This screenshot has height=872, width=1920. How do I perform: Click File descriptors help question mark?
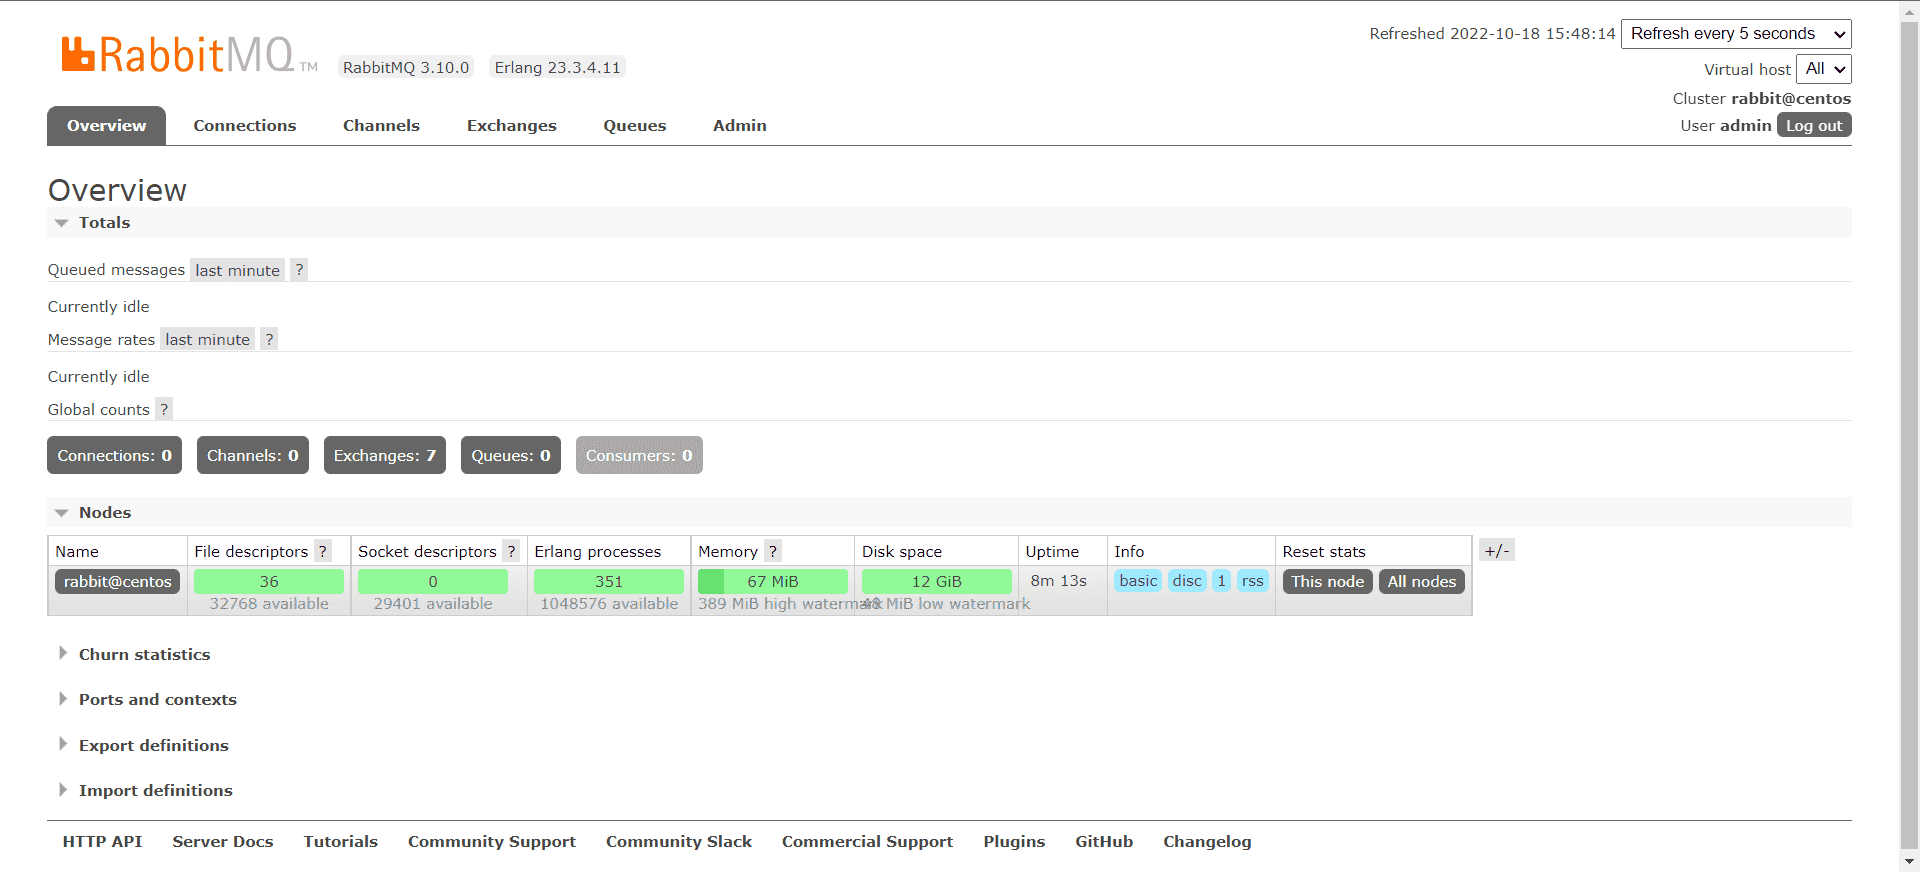coord(323,552)
